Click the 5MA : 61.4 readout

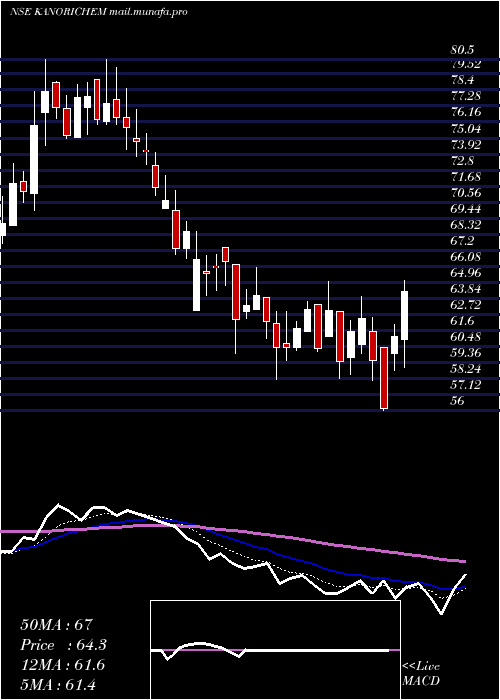click(x=58, y=685)
